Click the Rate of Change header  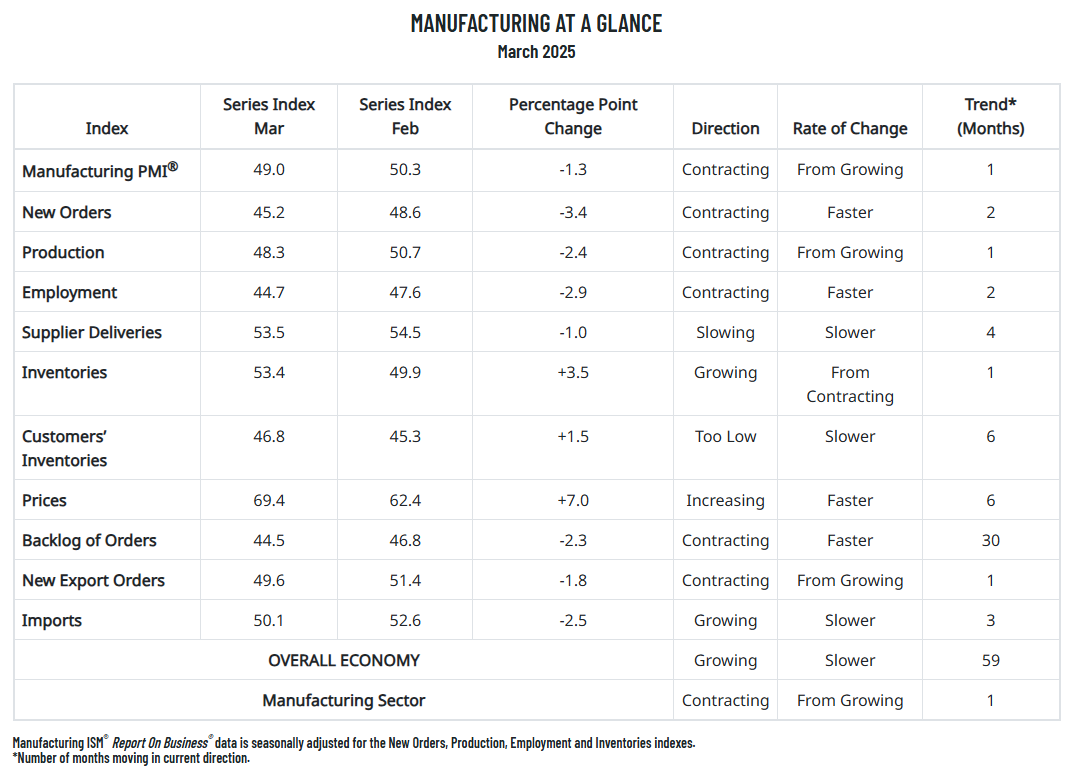(850, 128)
